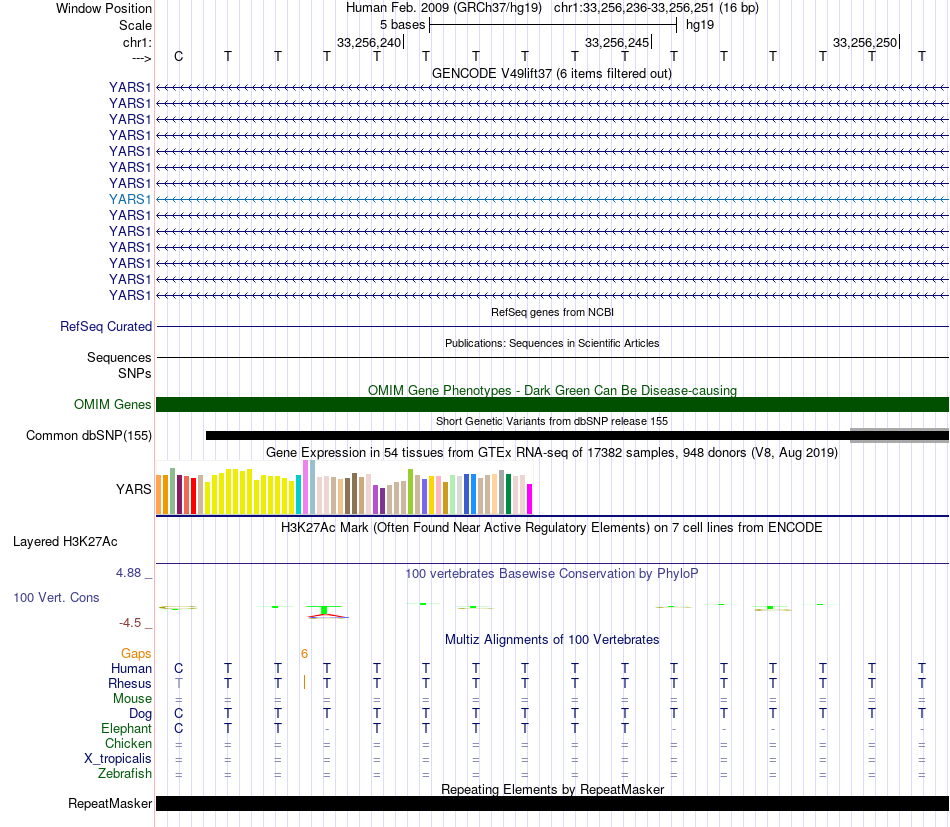The width and height of the screenshot is (950, 827).
Task: Select the light blue highlighted YARS1 transcript label
Action: tap(130, 199)
